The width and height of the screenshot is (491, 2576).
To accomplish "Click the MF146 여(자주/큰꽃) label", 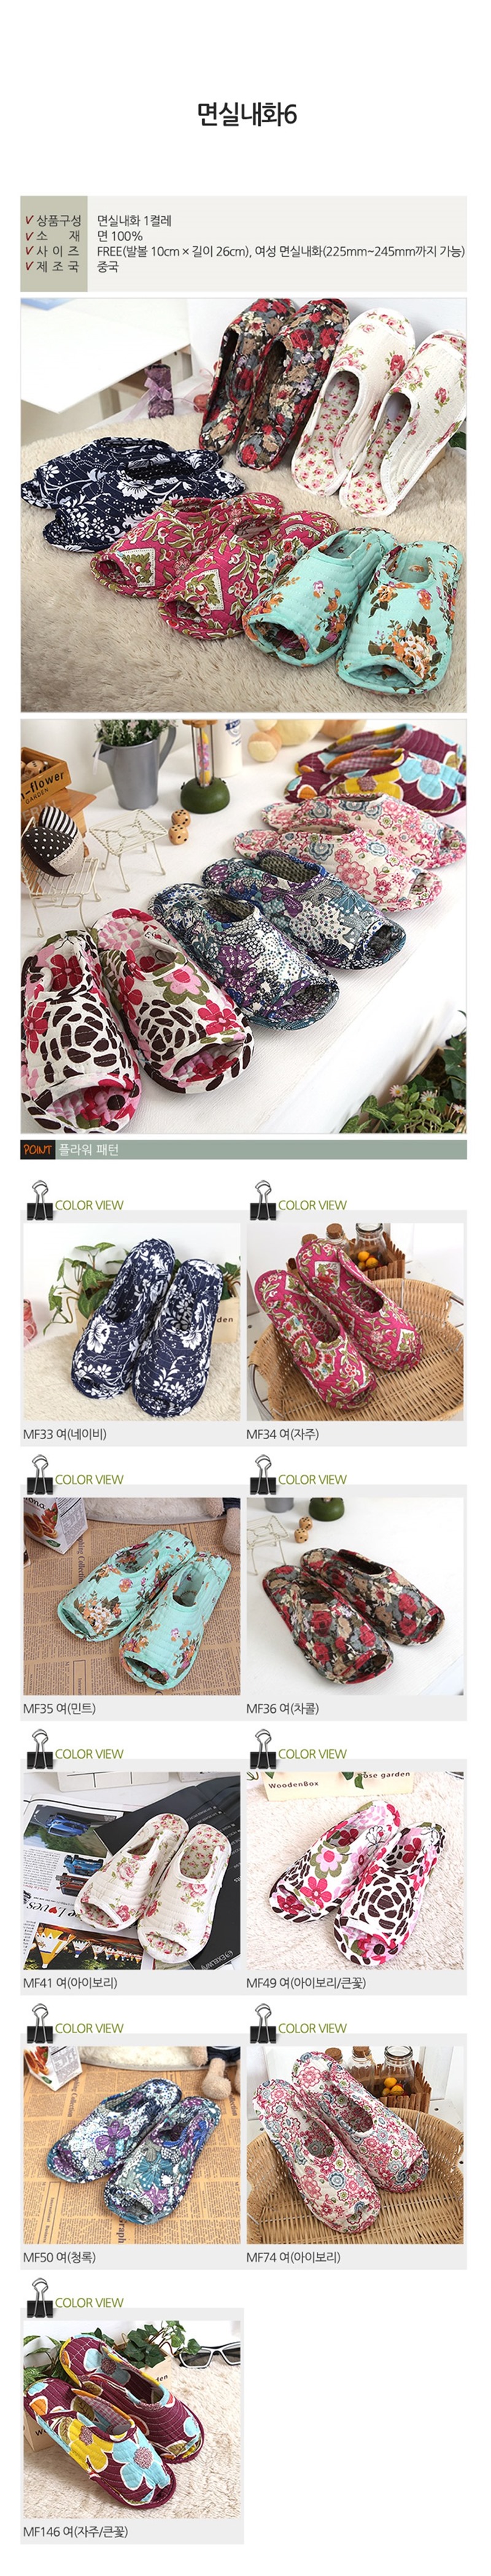I will (75, 2531).
